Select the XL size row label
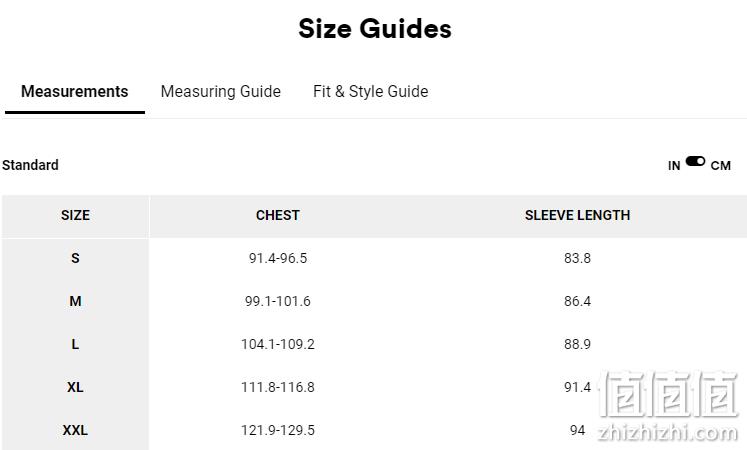This screenshot has height=450, width=747. [75, 387]
